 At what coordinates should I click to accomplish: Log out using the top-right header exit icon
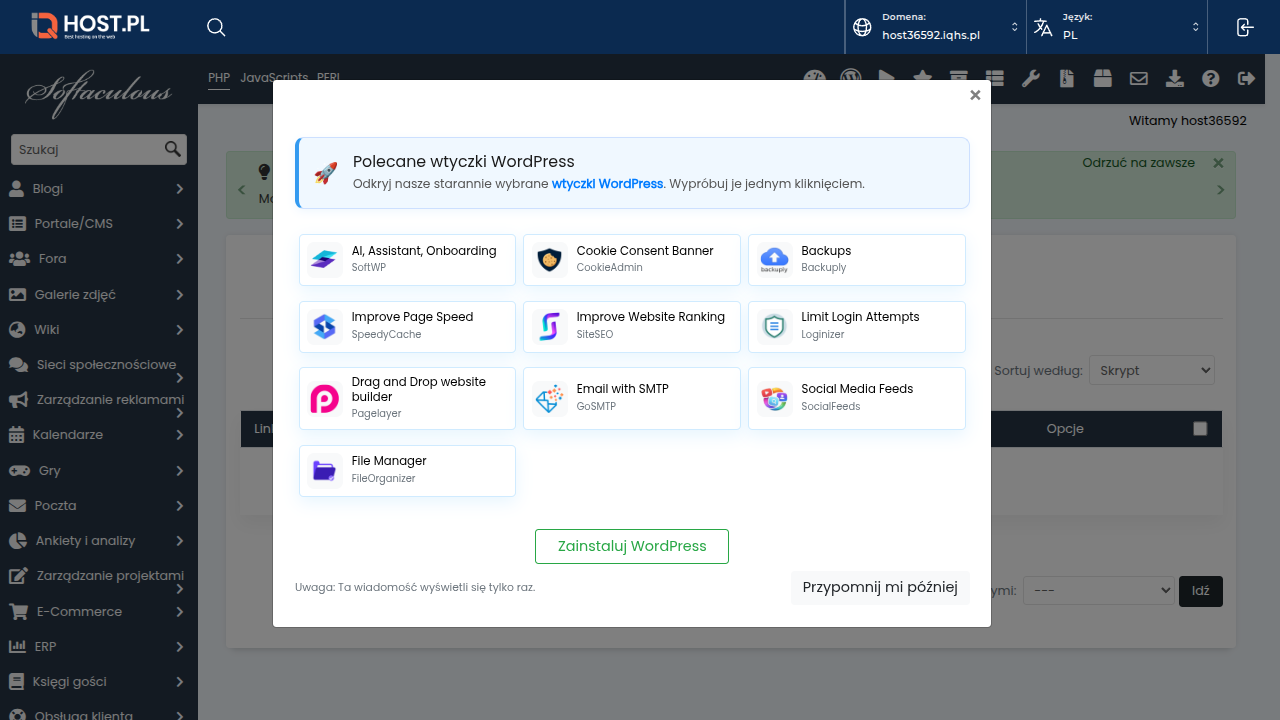(x=1244, y=27)
